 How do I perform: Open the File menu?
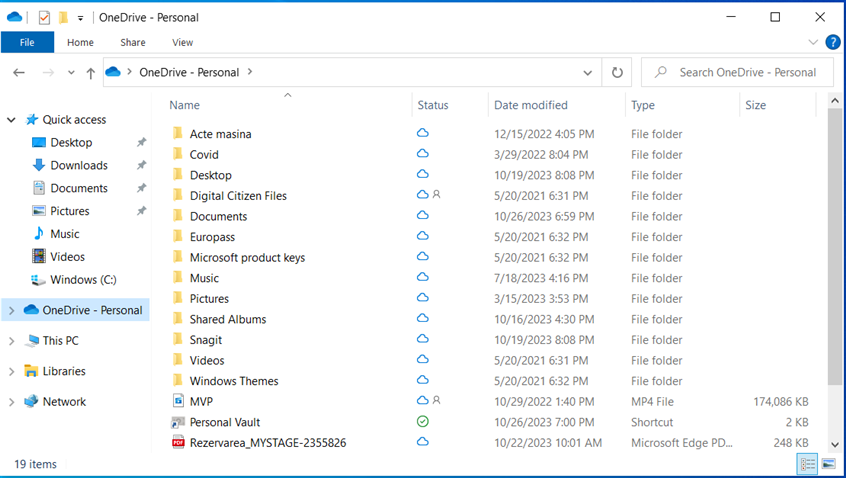click(x=27, y=42)
